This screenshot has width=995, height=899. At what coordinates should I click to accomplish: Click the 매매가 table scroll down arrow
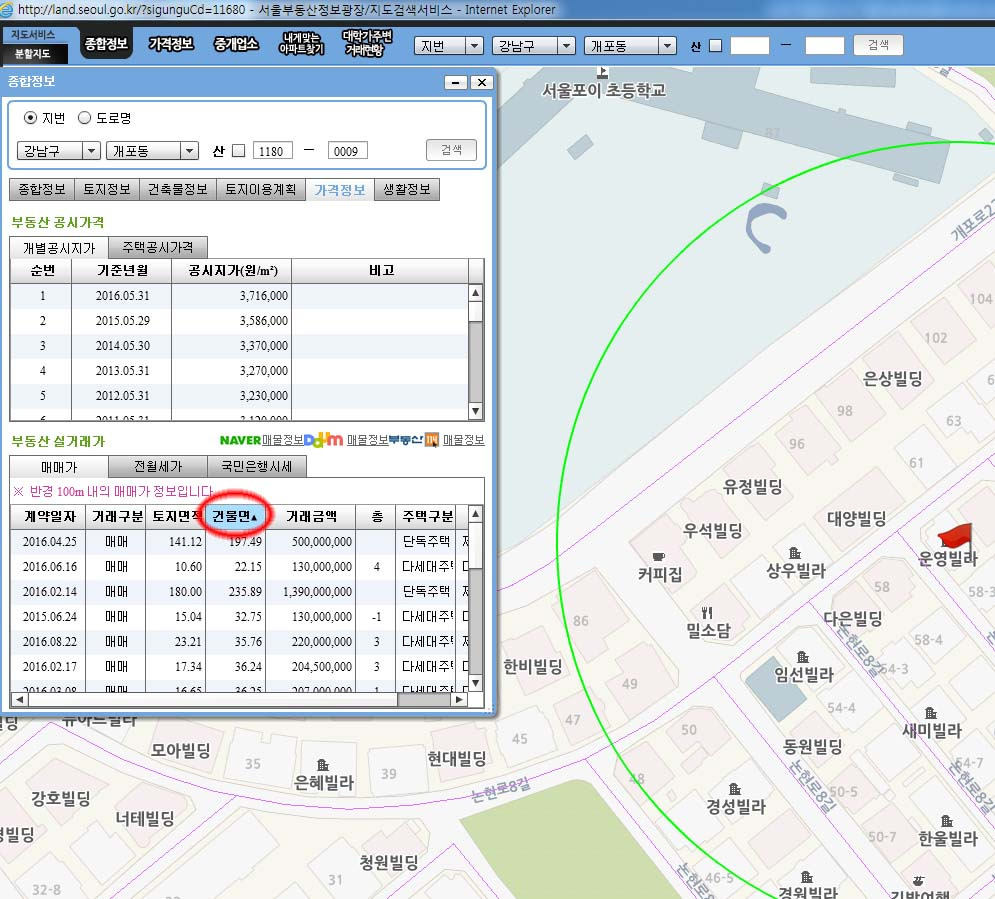(x=475, y=683)
